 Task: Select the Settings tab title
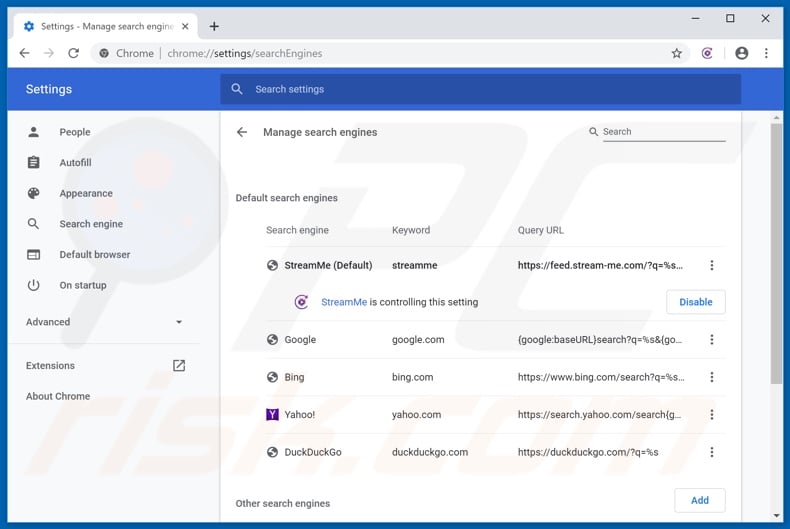coord(107,26)
